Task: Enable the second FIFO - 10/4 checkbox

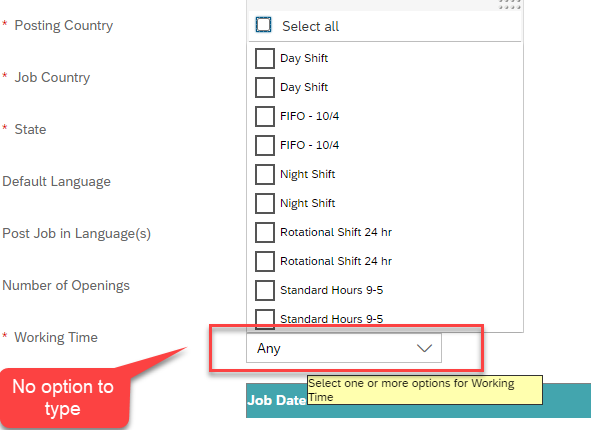Action: [265, 145]
